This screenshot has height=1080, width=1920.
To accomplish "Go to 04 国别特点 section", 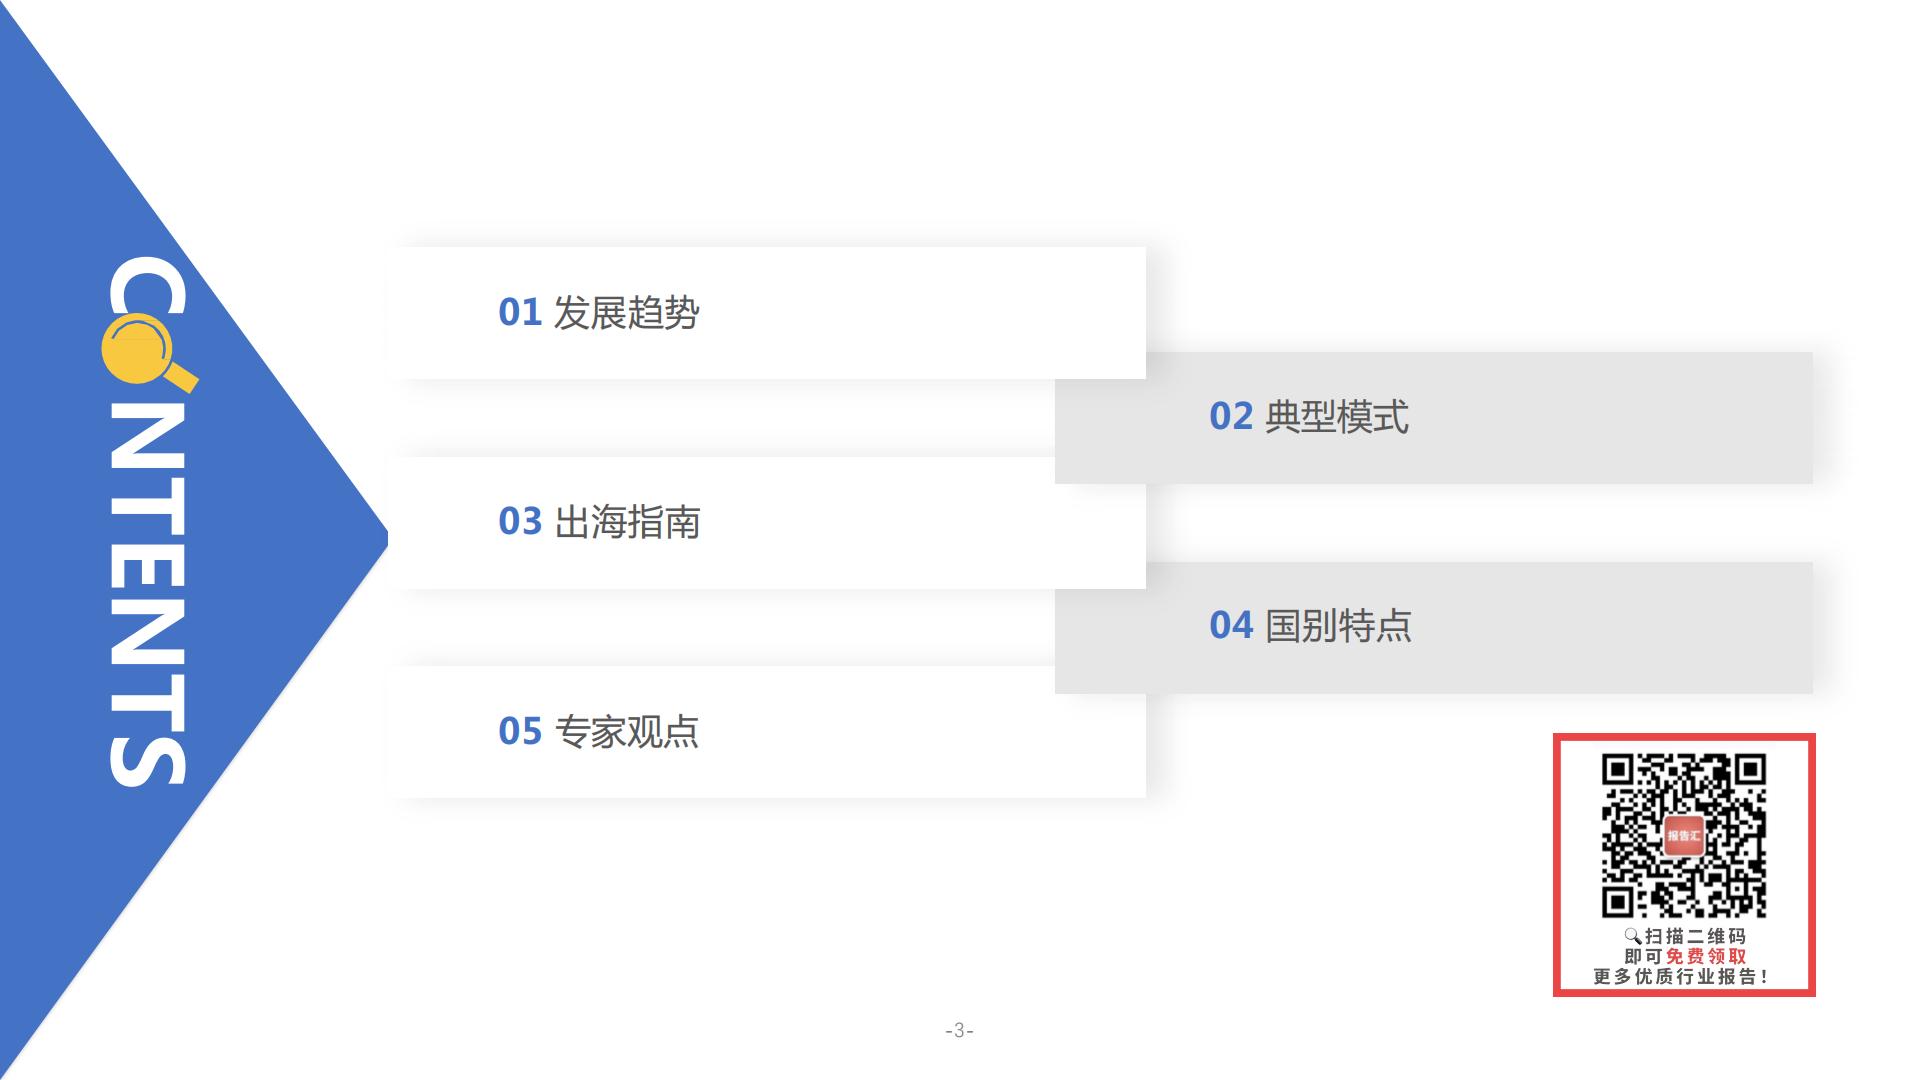I will pos(1434,628).
